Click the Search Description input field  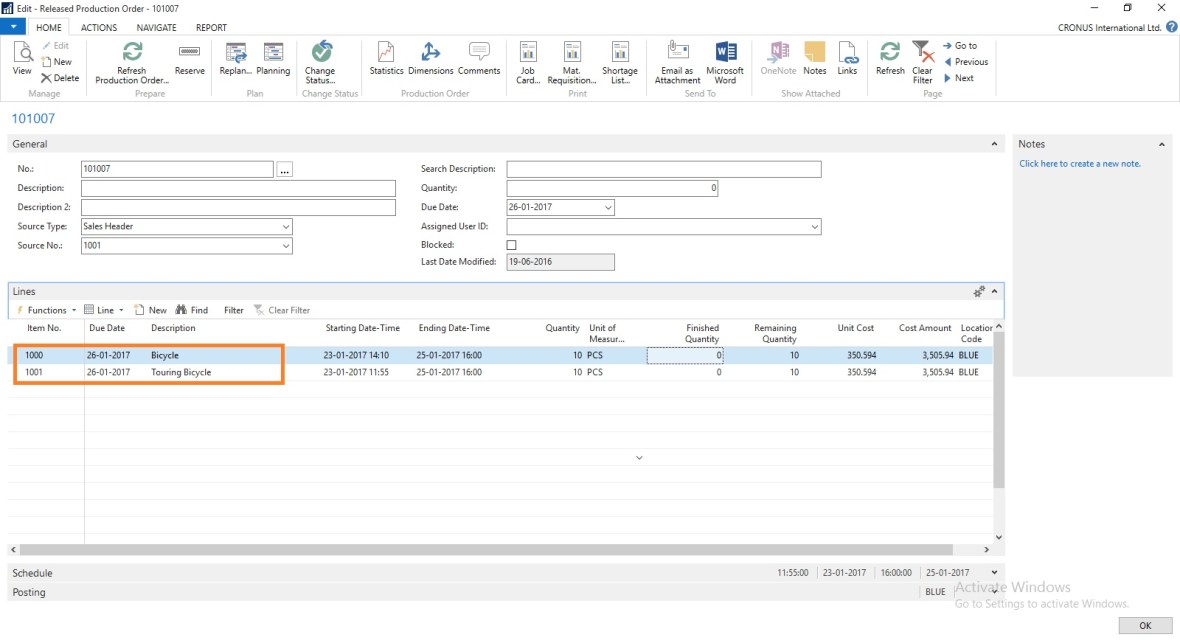click(x=663, y=169)
